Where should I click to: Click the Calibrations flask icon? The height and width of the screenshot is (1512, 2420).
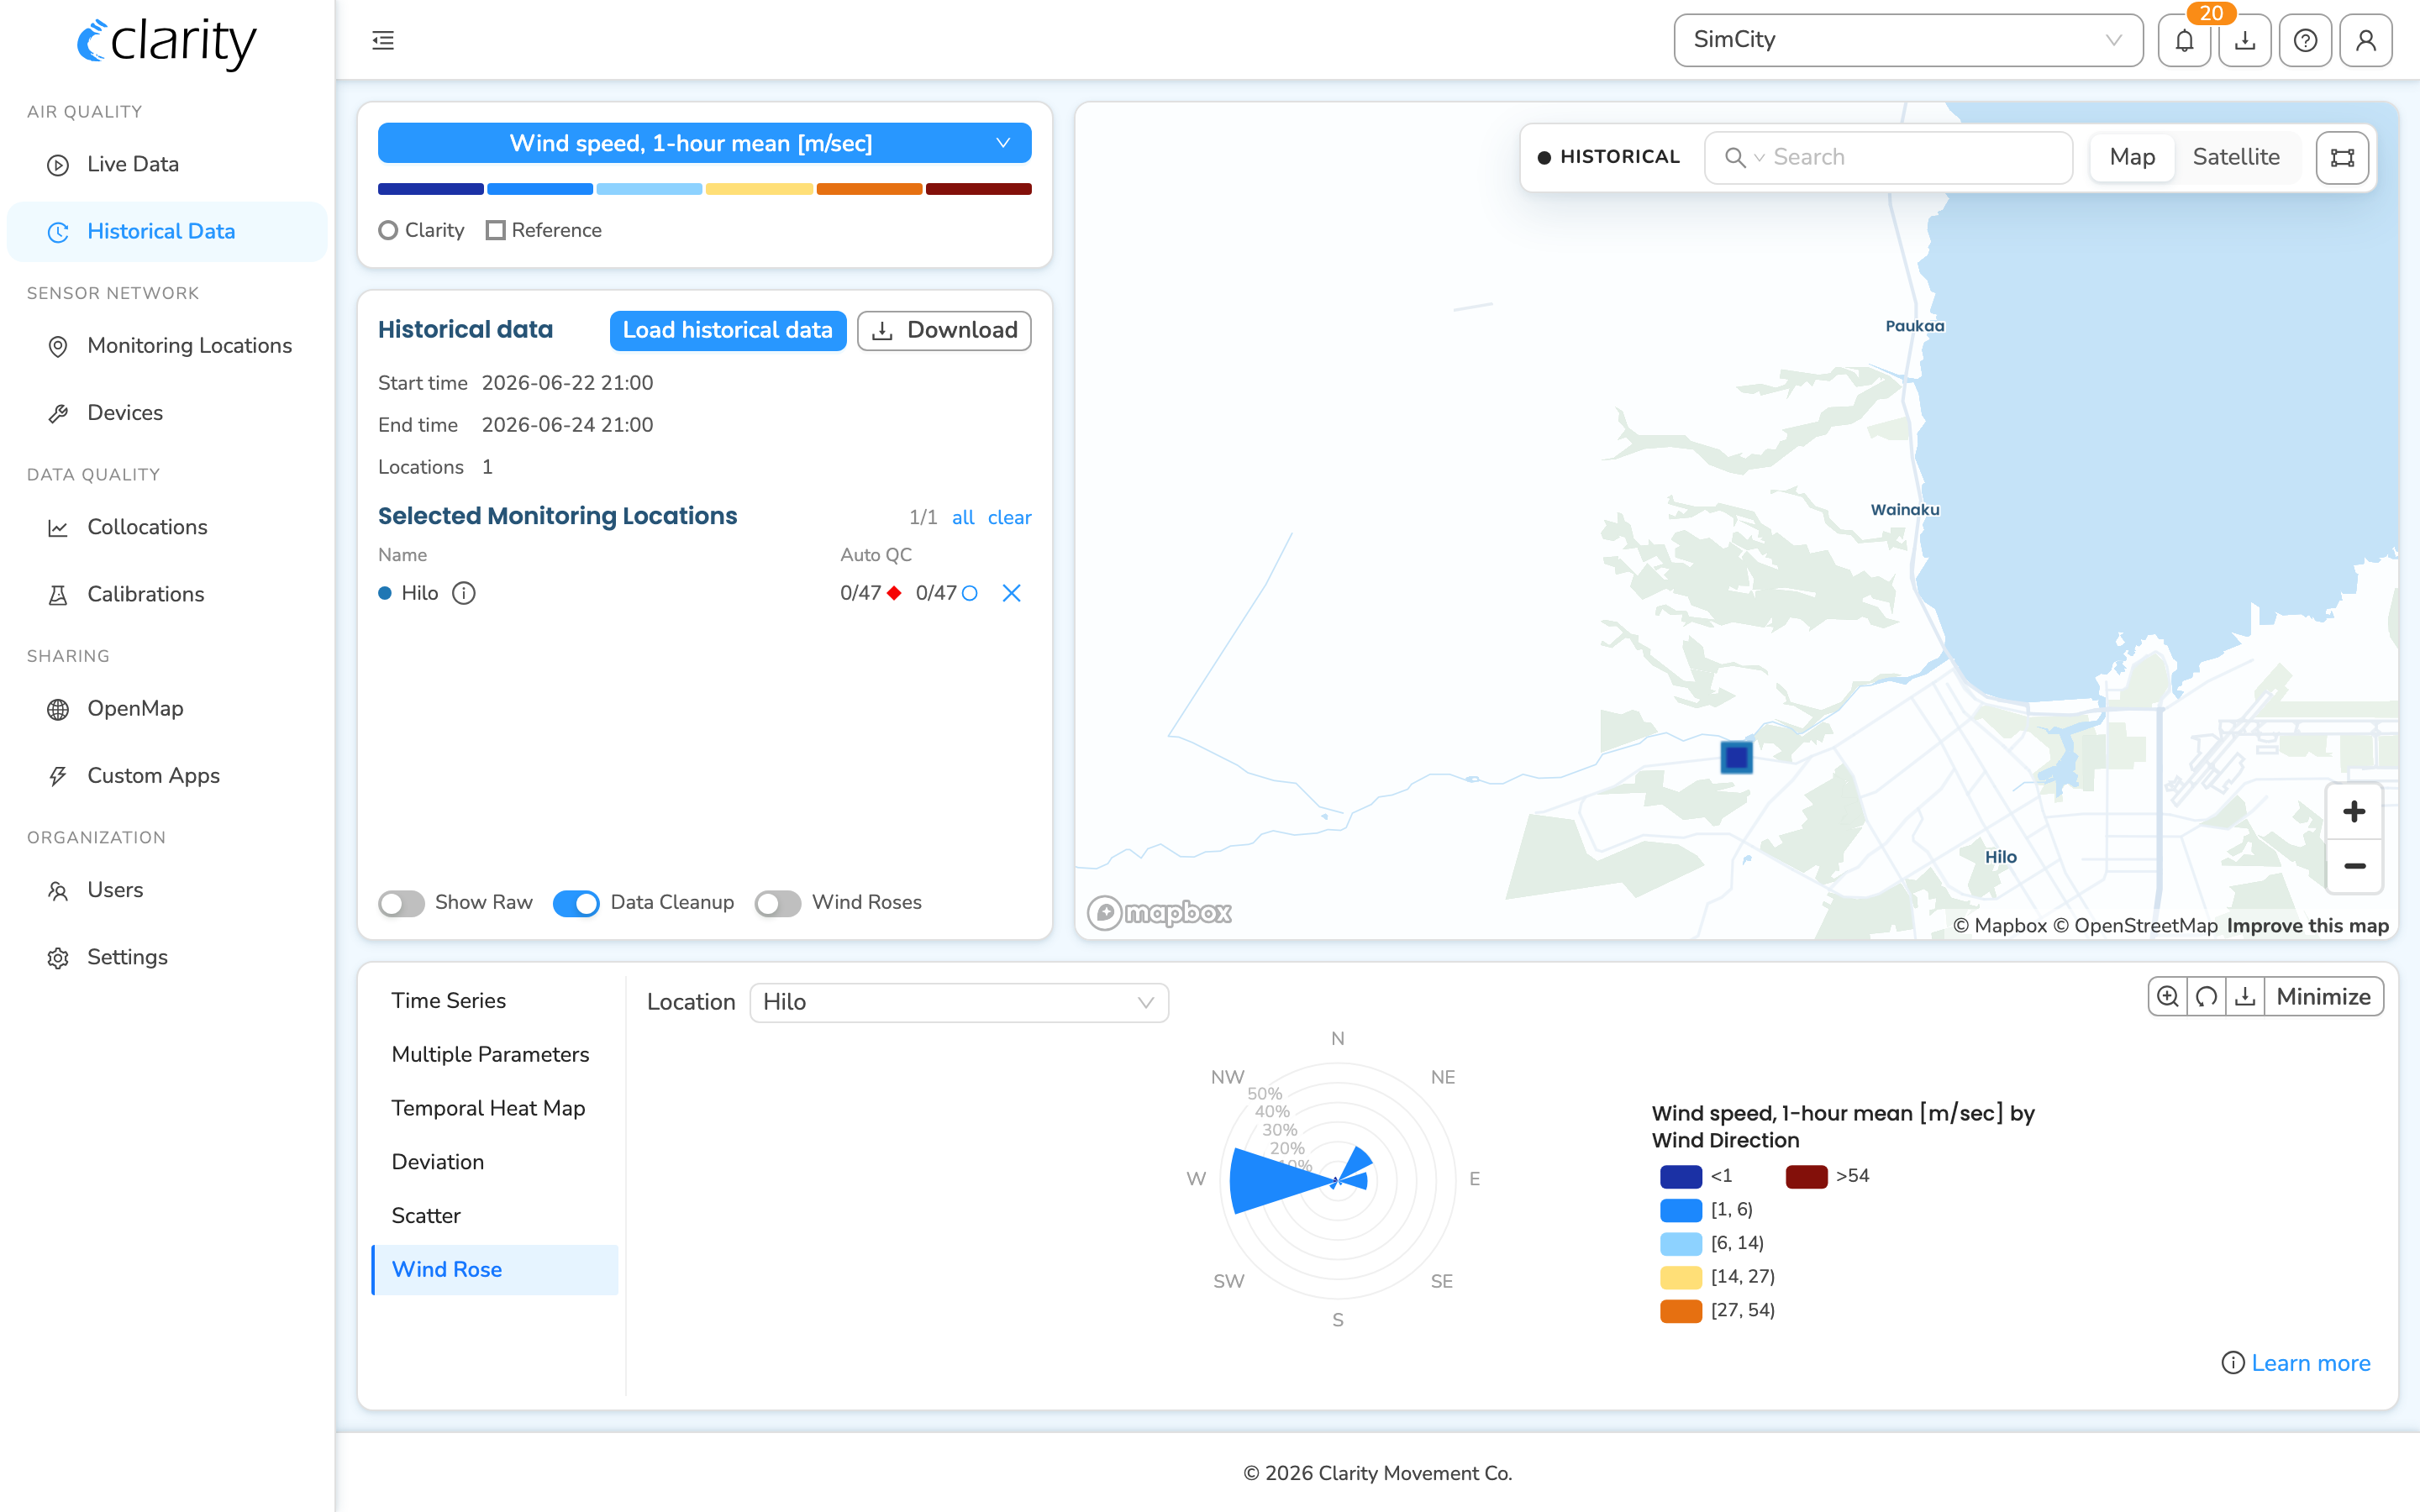pyautogui.click(x=58, y=595)
